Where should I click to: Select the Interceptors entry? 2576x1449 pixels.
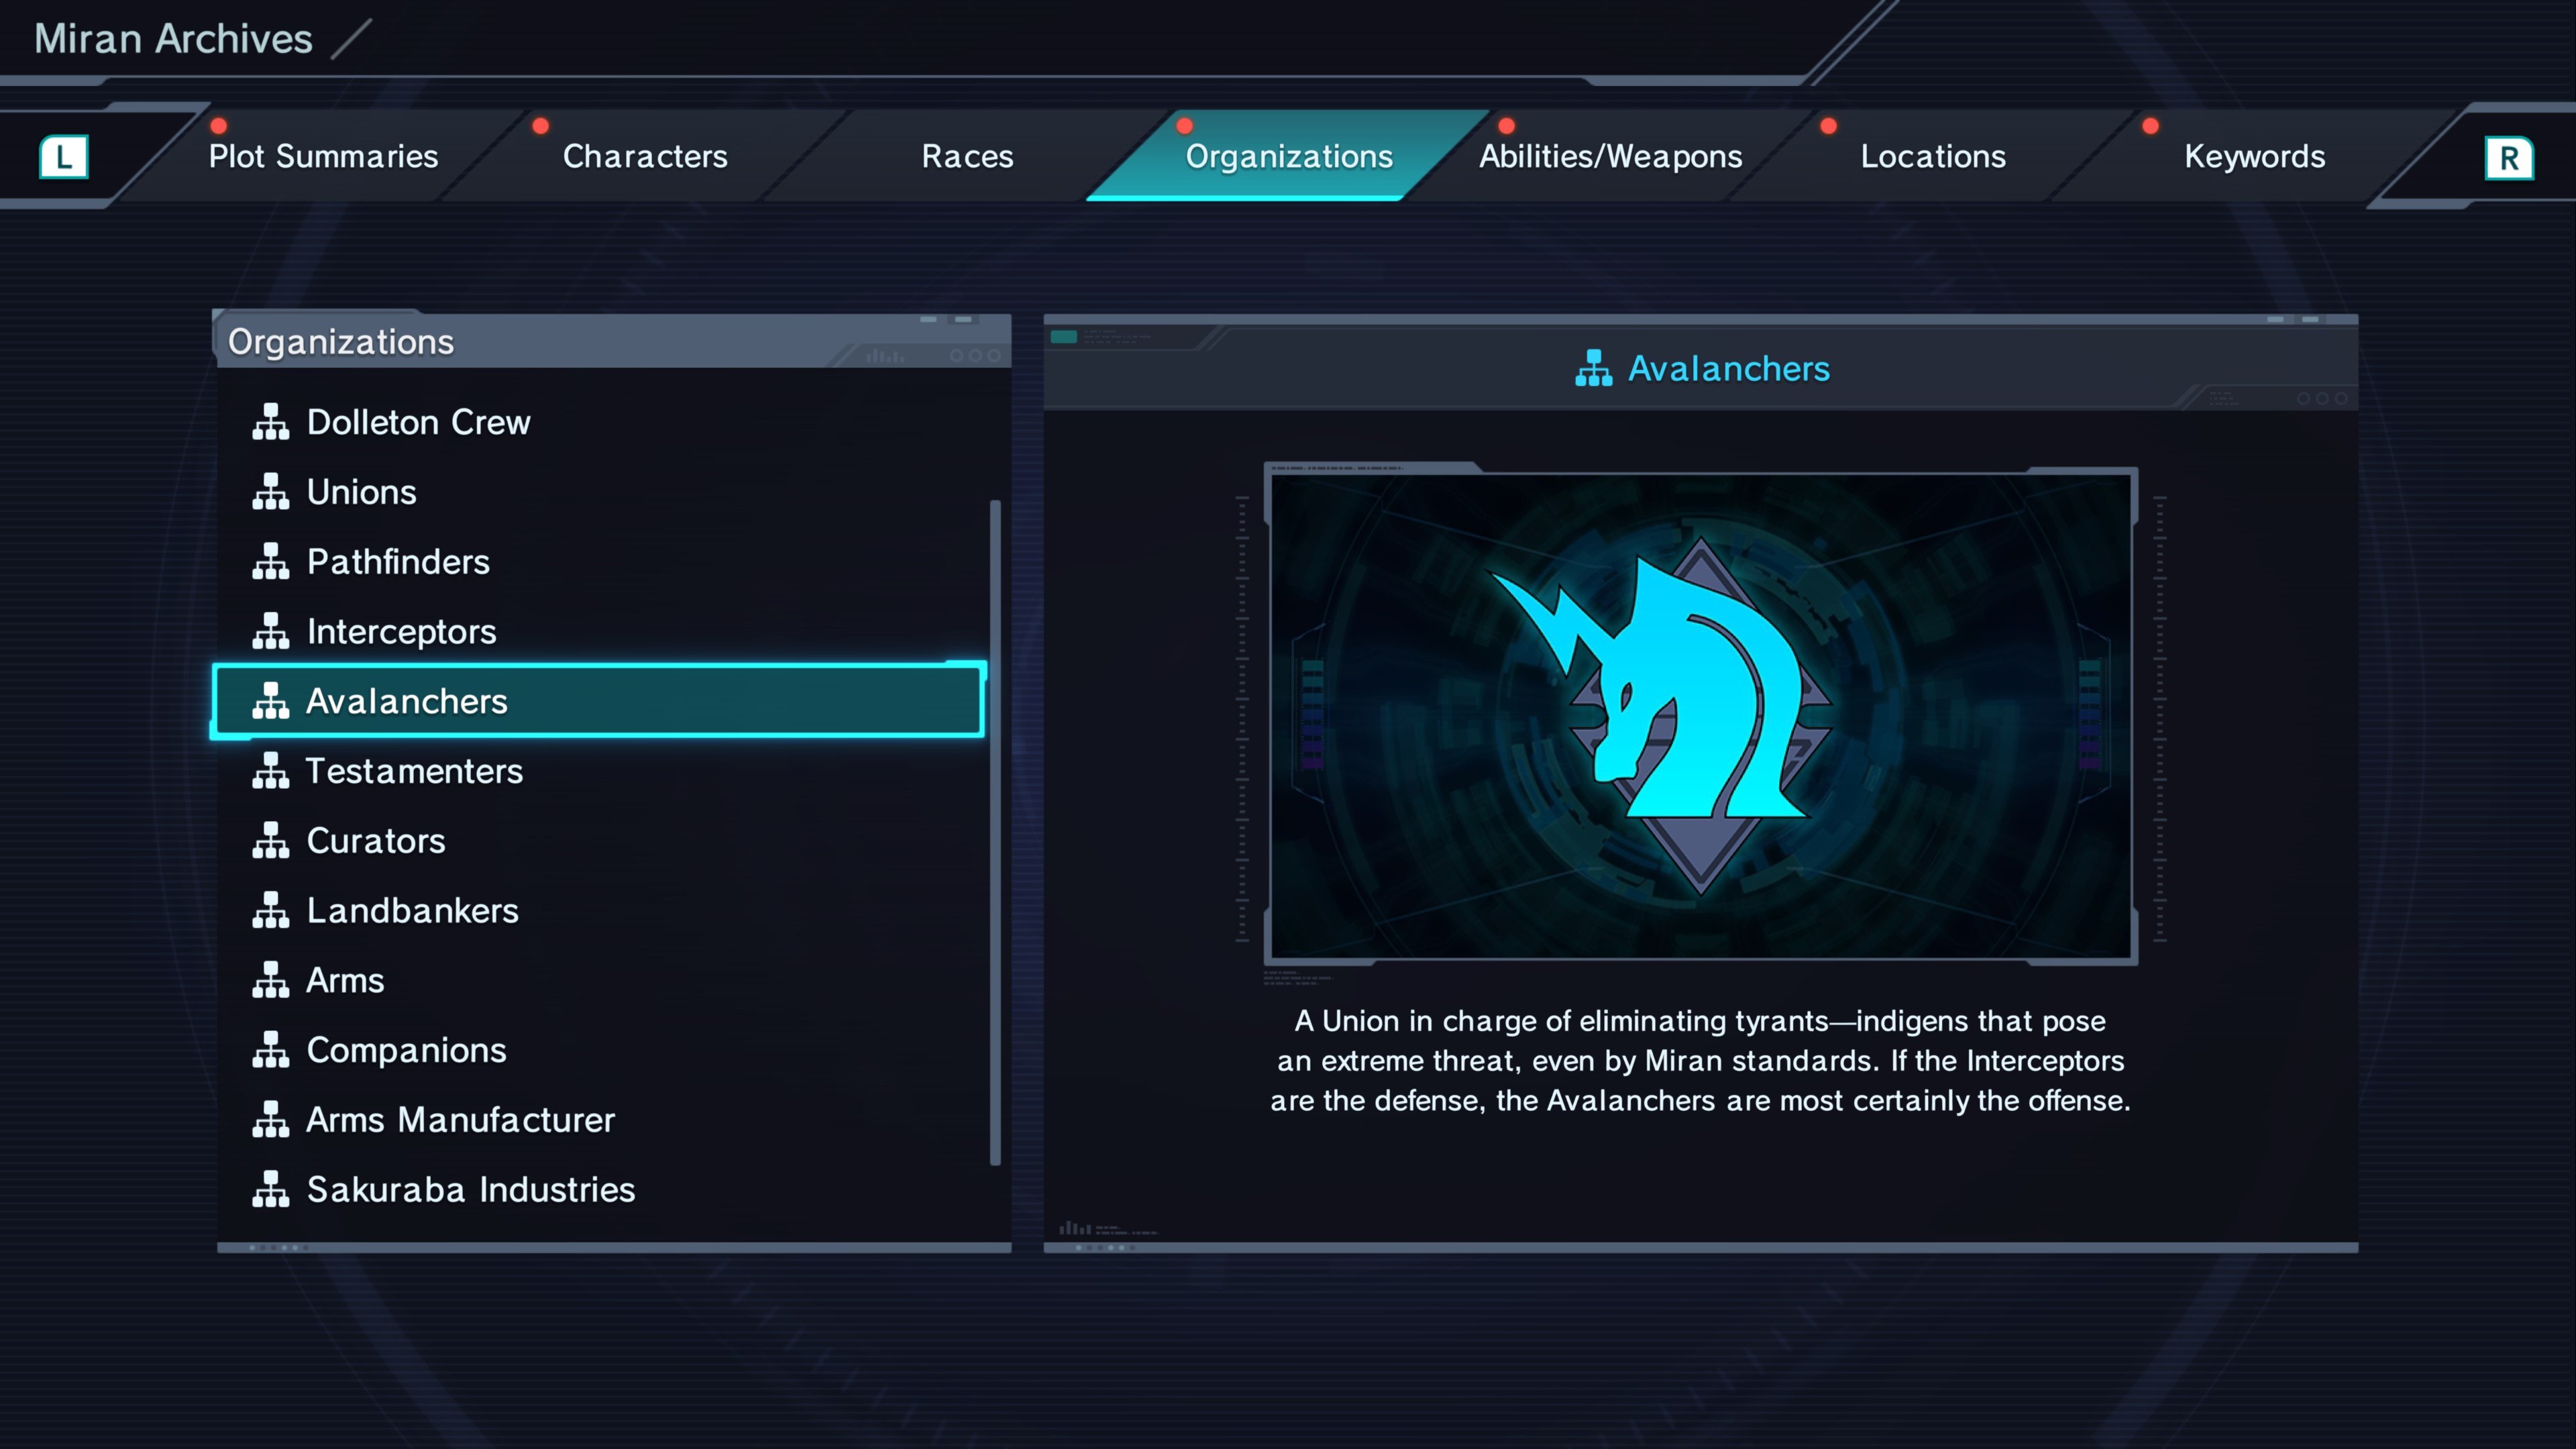[401, 632]
